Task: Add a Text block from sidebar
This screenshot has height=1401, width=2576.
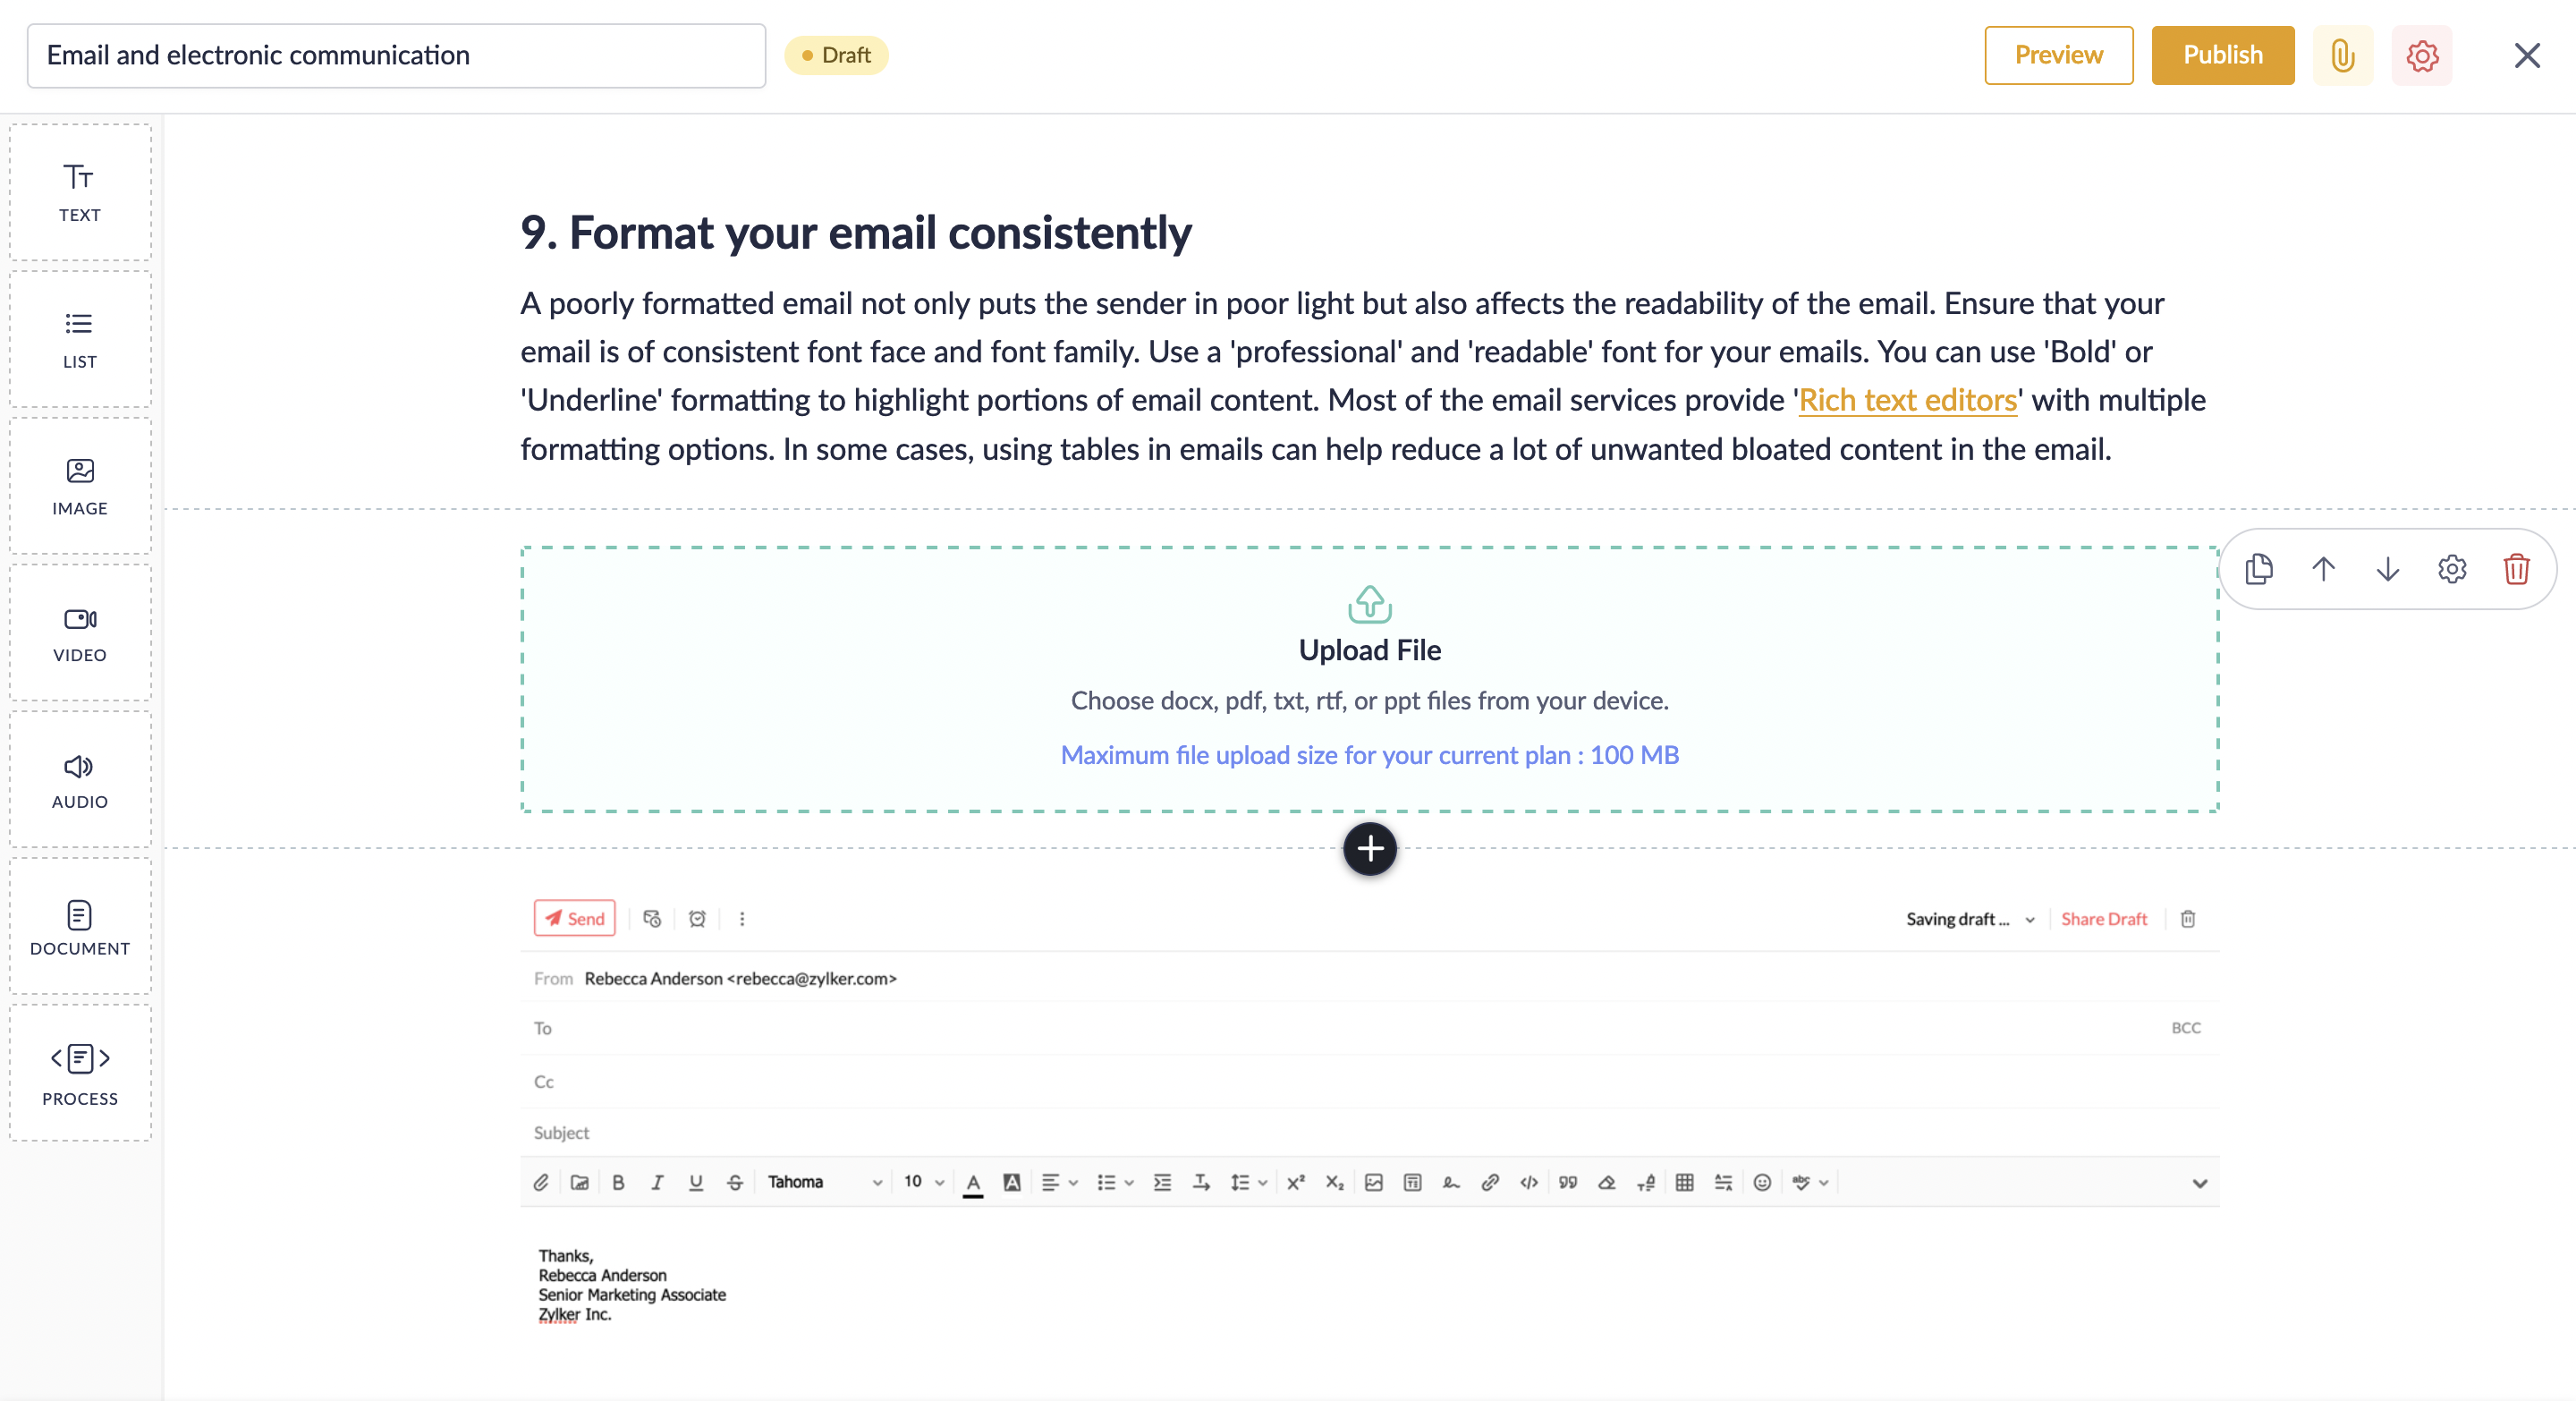Action: tap(80, 193)
